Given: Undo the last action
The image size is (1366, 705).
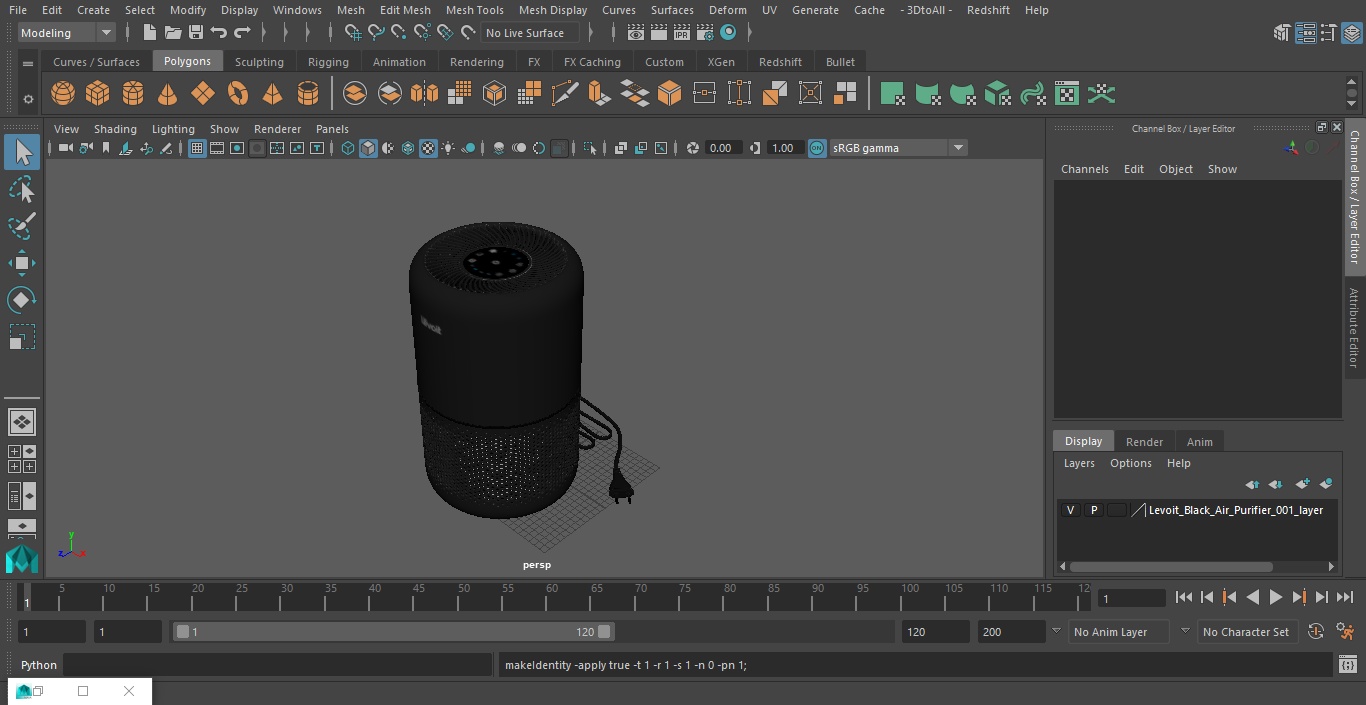Looking at the screenshot, I should point(219,33).
